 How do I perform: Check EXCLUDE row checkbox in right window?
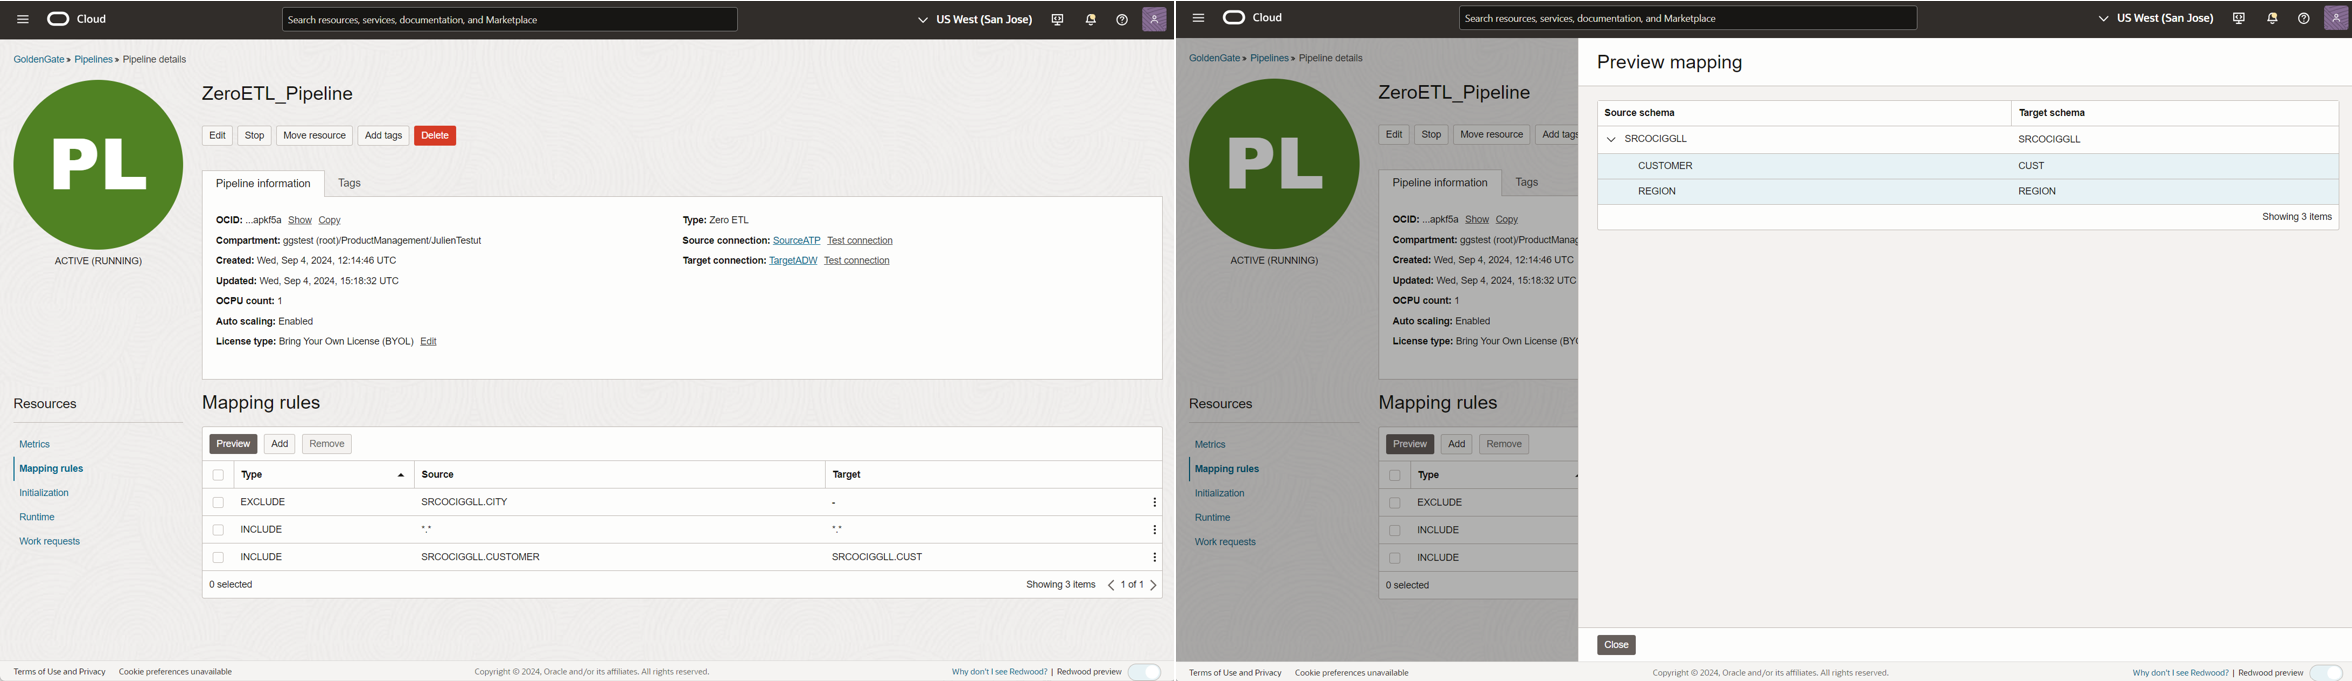click(x=1395, y=503)
